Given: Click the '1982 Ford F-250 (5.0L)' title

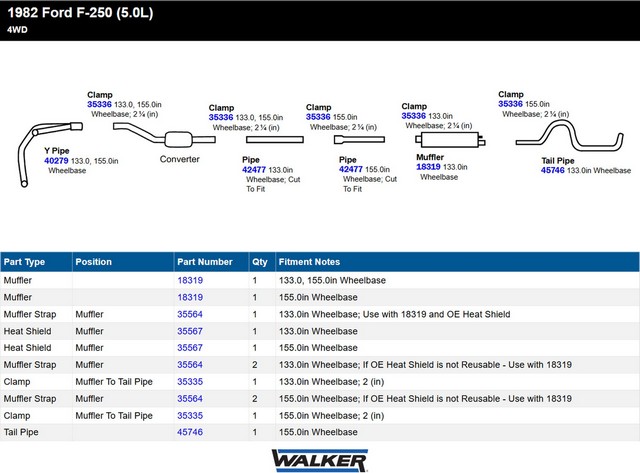Looking at the screenshot, I should tap(80, 13).
